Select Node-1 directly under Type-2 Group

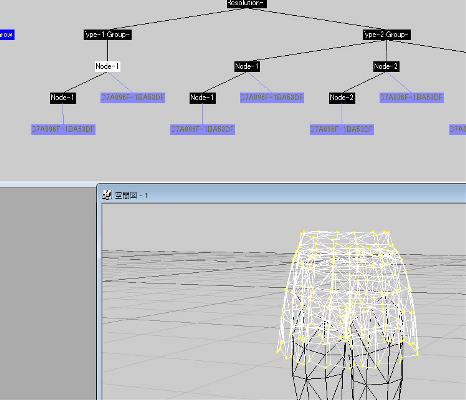[x=247, y=66]
